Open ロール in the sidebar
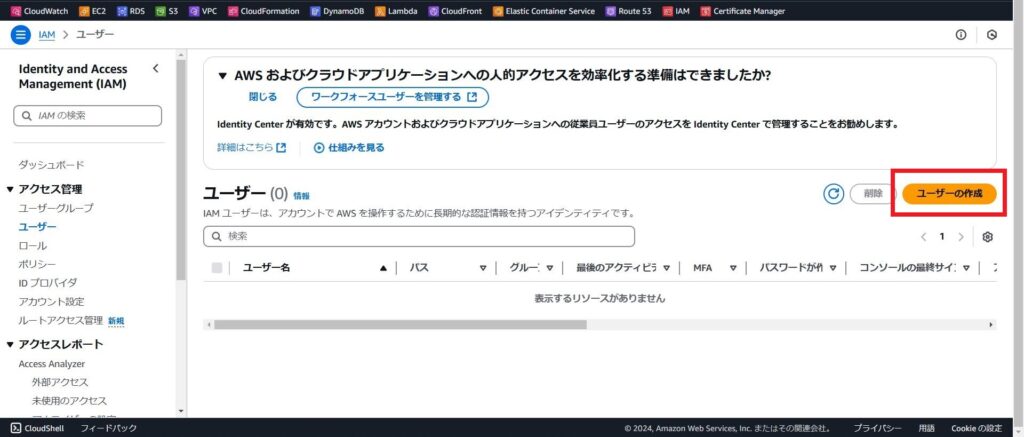The width and height of the screenshot is (1024, 437). (33, 245)
